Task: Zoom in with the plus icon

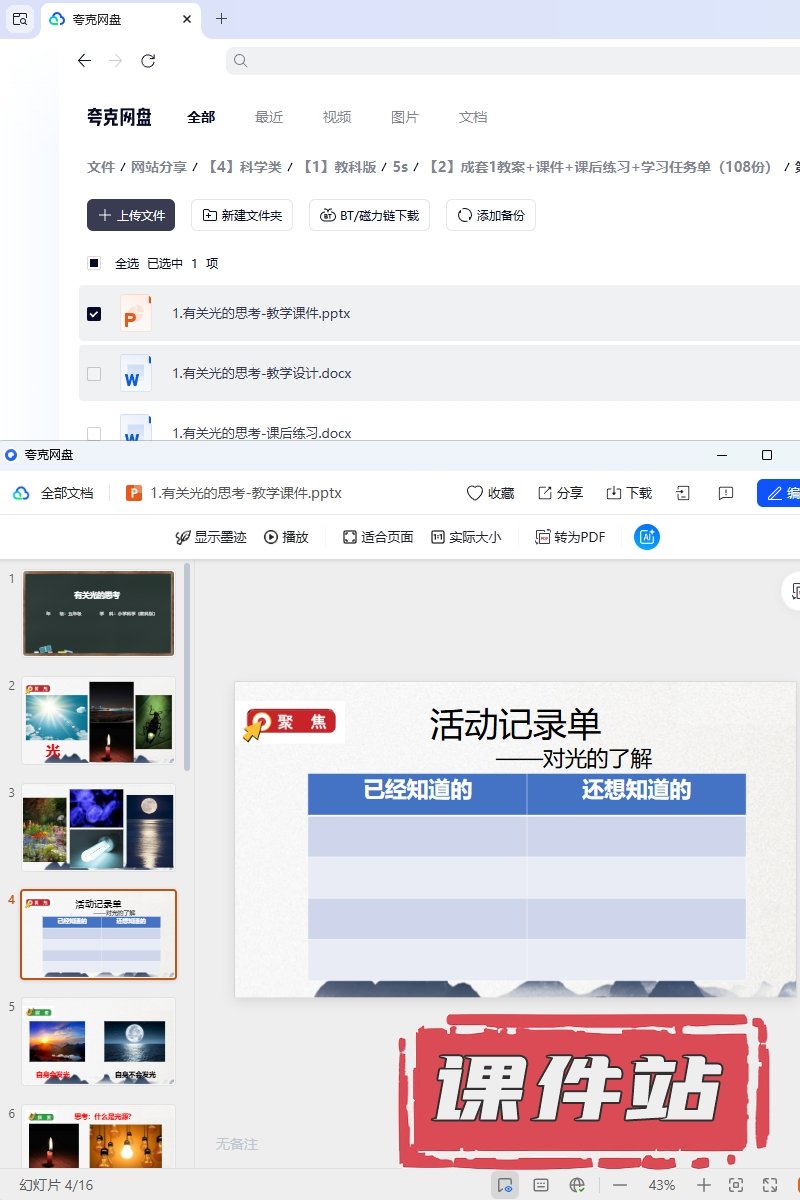Action: click(704, 1185)
